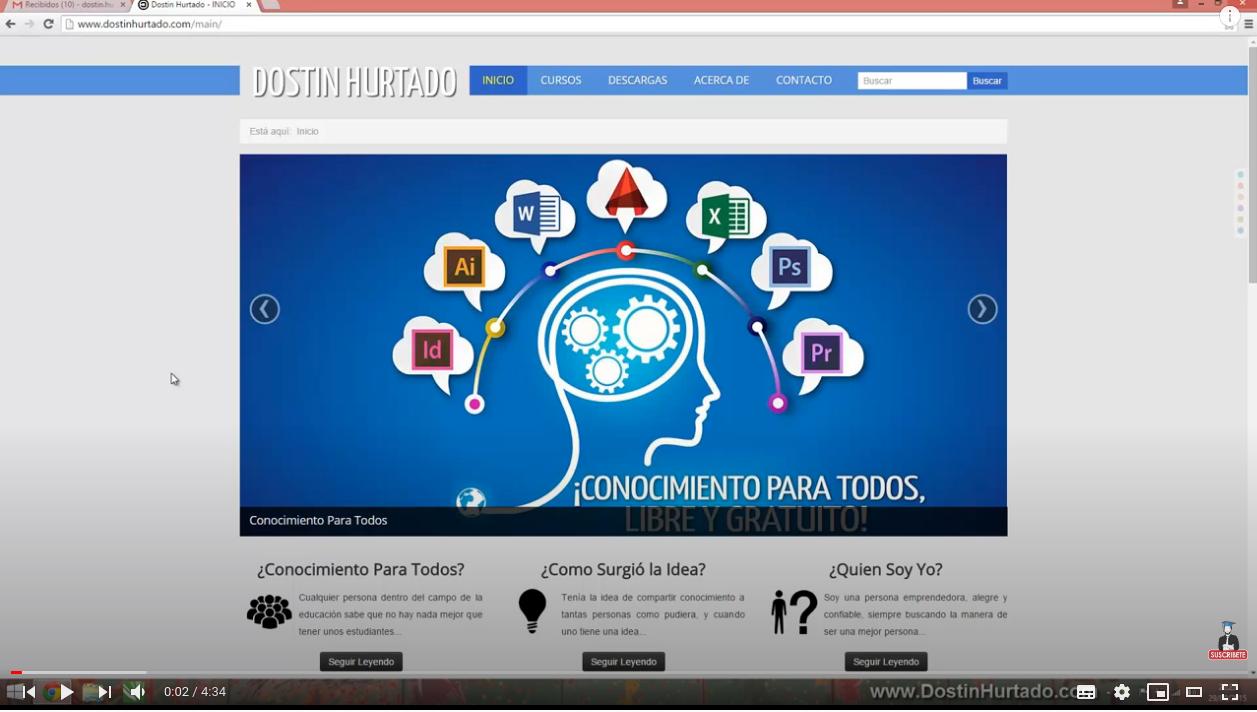Seek along the red video progress bar
1257x712 pixels.
tap(628, 672)
